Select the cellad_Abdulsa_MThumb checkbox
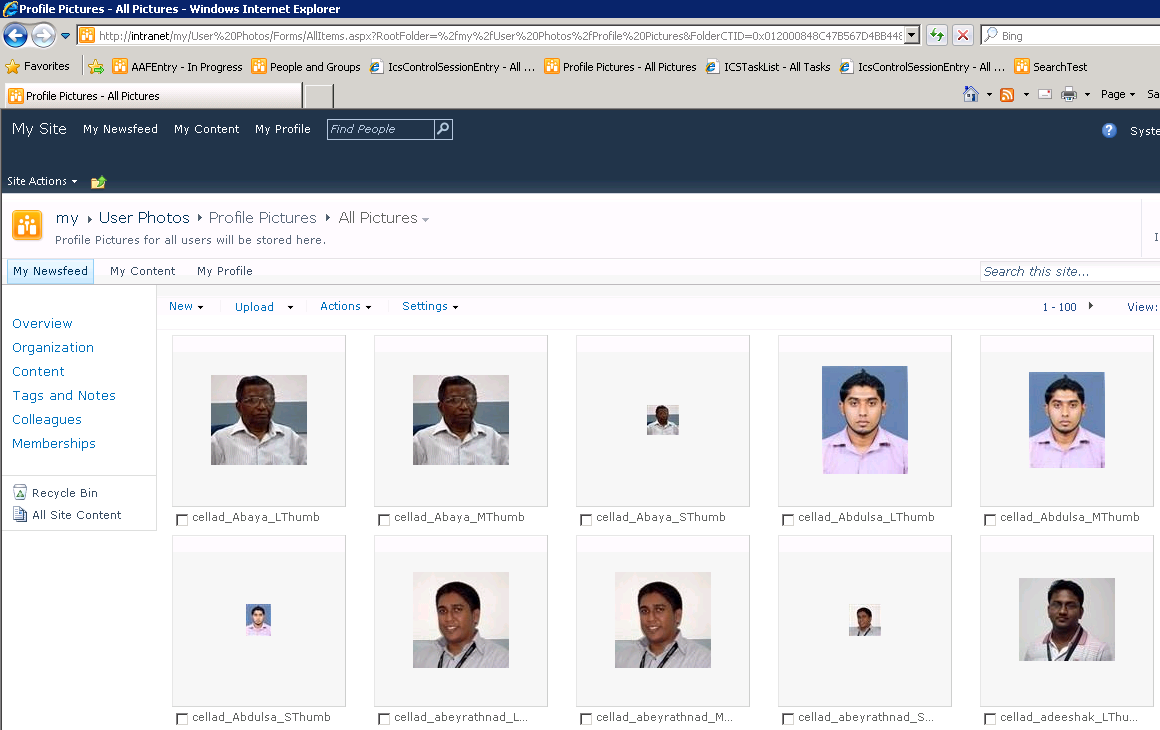Viewport: 1160px width, 730px height. point(990,519)
